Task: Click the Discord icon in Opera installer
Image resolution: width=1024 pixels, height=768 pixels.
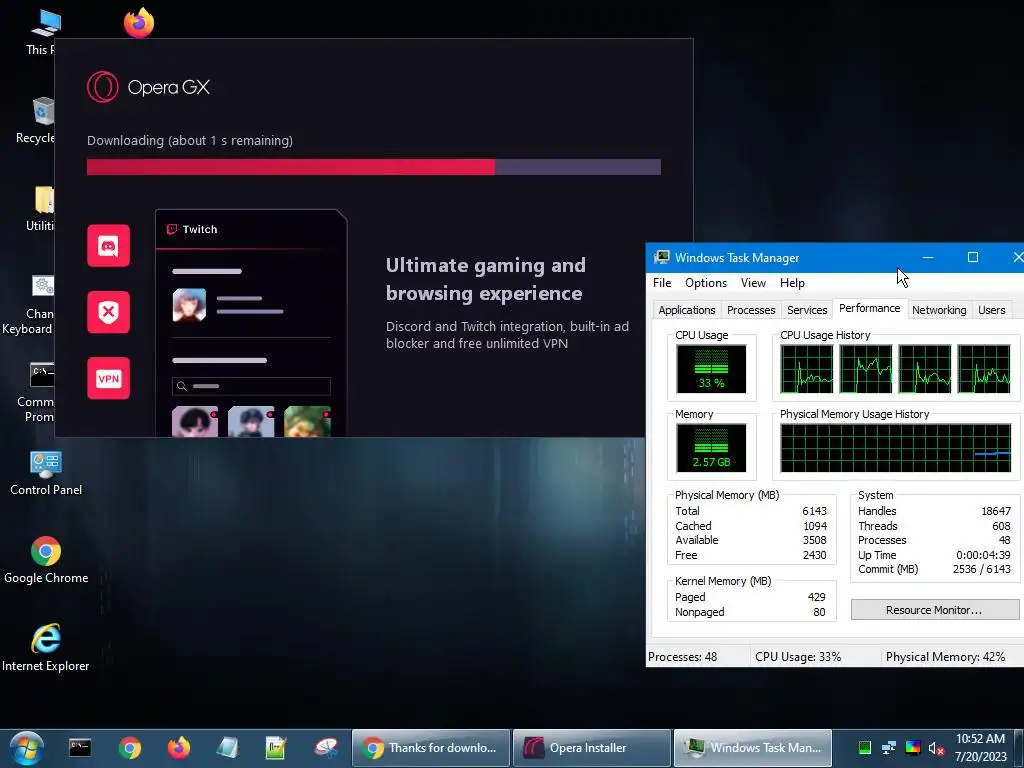Action: 108,246
